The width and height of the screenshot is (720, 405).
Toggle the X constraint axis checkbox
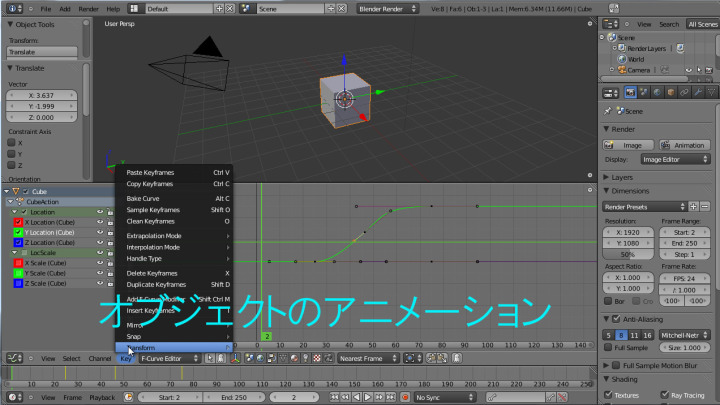pos(13,142)
